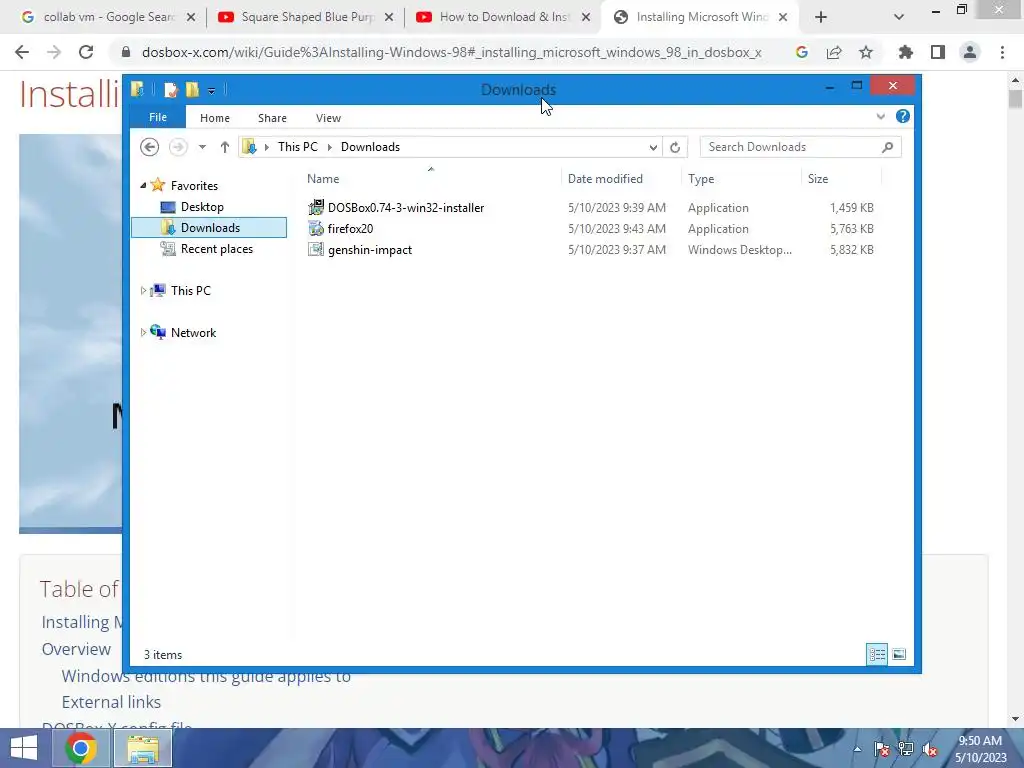Refresh the Downloads folder view
Image resolution: width=1024 pixels, height=768 pixels.
pyautogui.click(x=675, y=147)
